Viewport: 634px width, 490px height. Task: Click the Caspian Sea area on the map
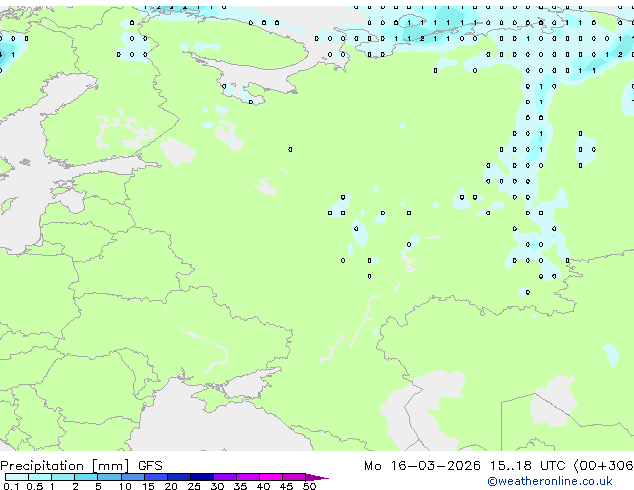(x=404, y=416)
